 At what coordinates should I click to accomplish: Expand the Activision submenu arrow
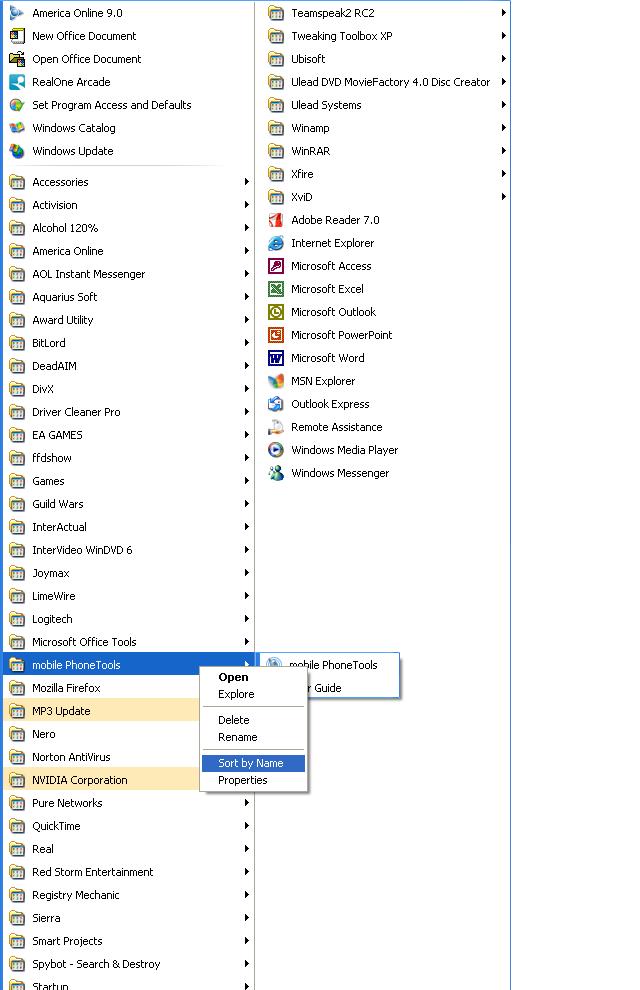247,205
